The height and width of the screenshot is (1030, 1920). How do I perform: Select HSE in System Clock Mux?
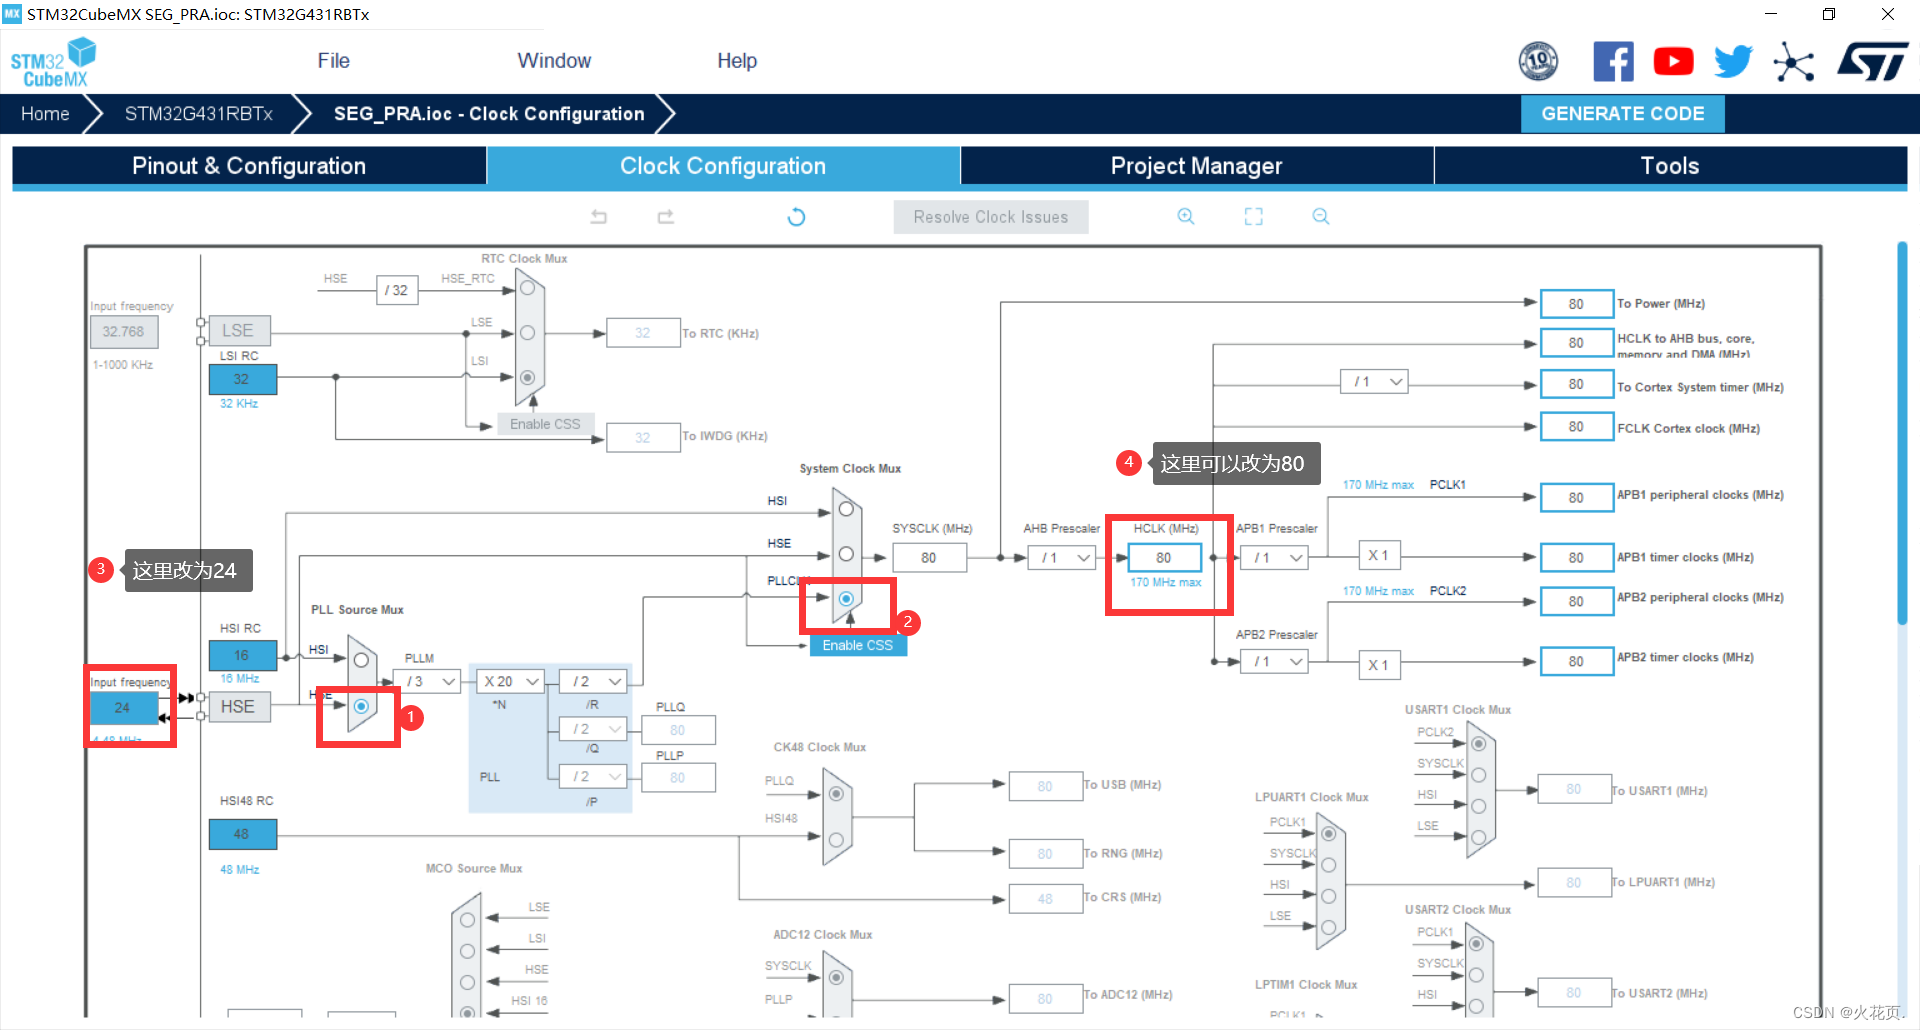click(x=846, y=554)
